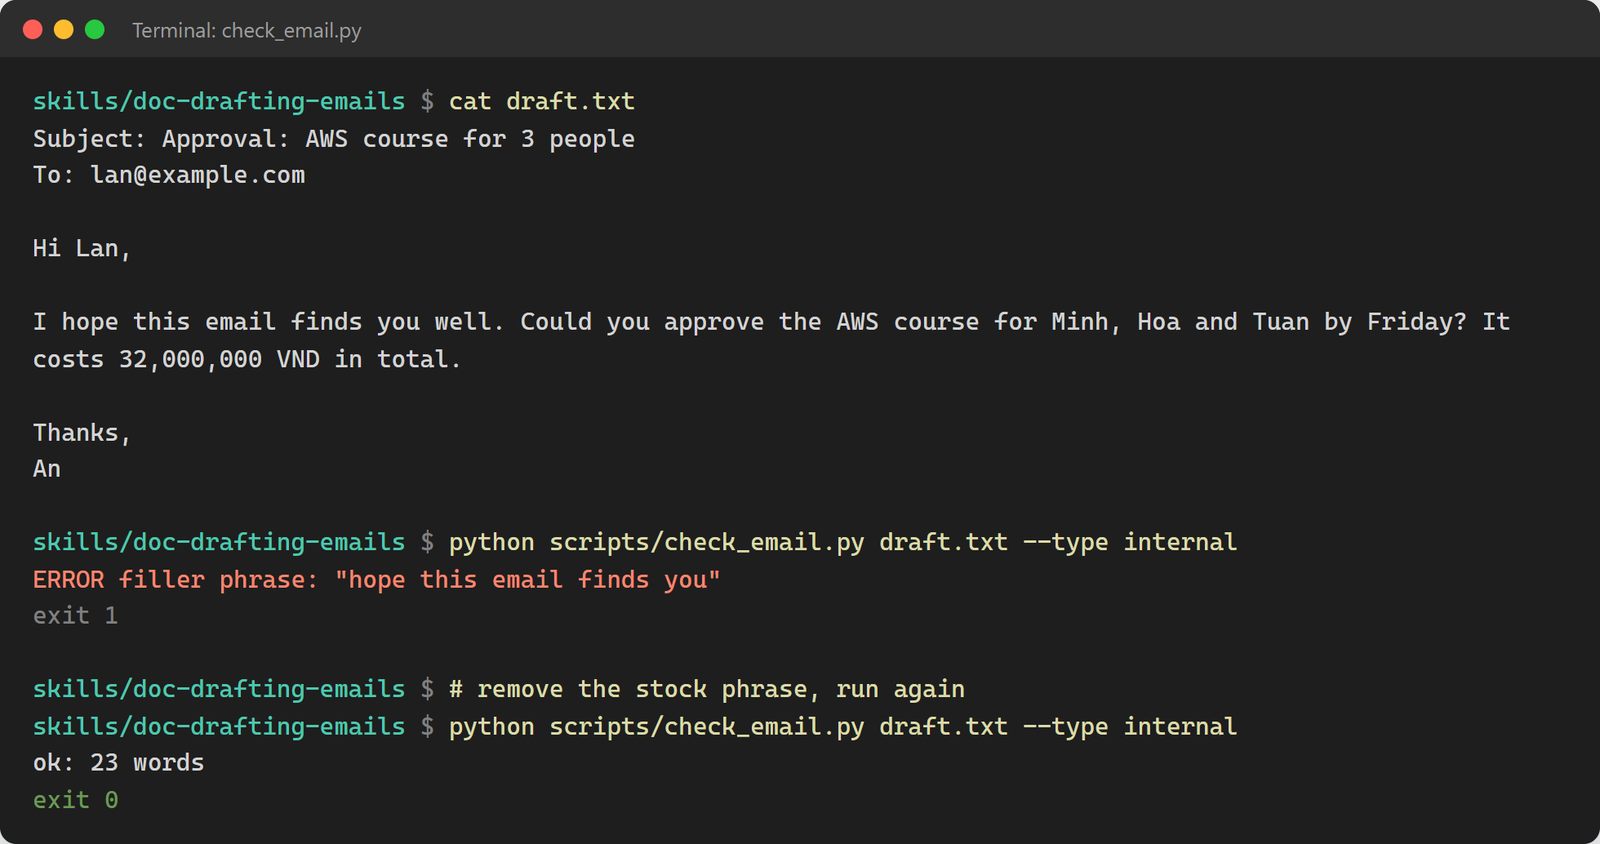Click the line starting "I hope this email"
The width and height of the screenshot is (1600, 844).
tap(771, 322)
